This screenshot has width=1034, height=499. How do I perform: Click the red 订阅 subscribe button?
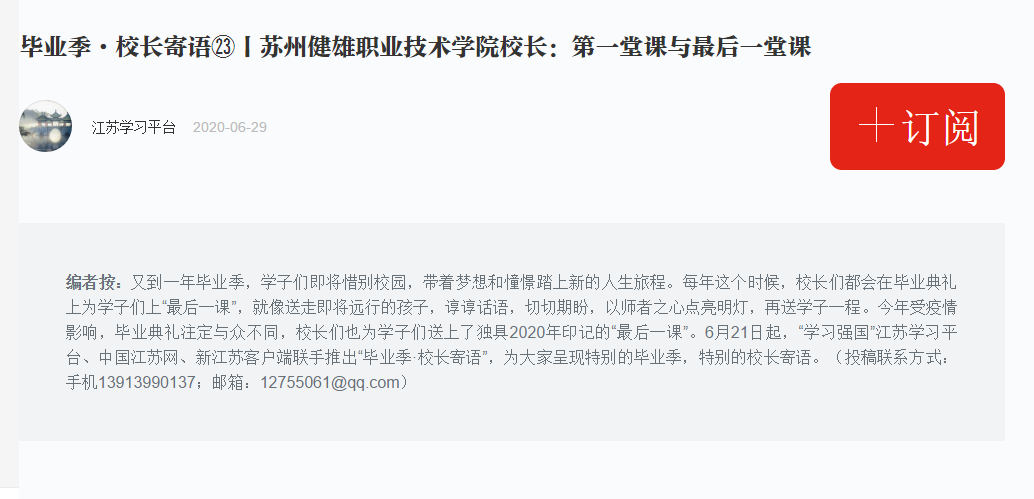917,127
